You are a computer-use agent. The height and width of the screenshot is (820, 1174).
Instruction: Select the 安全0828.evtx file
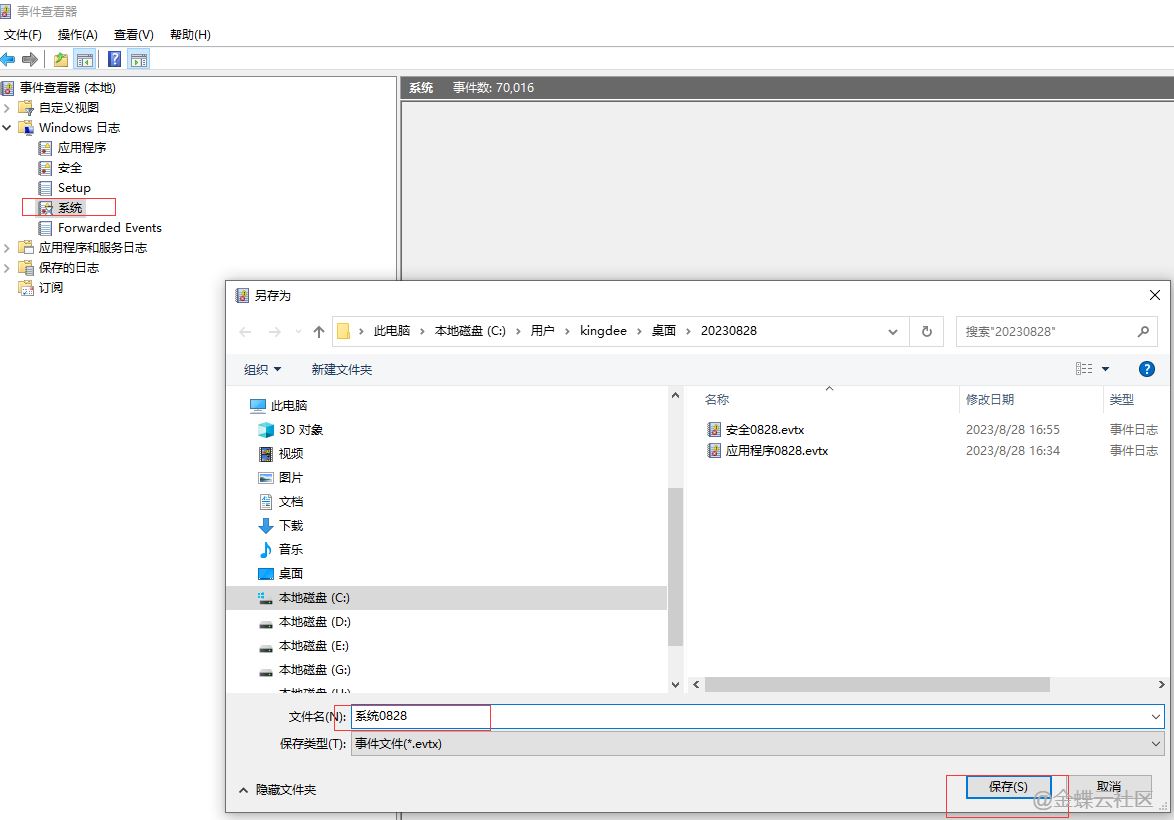764,429
